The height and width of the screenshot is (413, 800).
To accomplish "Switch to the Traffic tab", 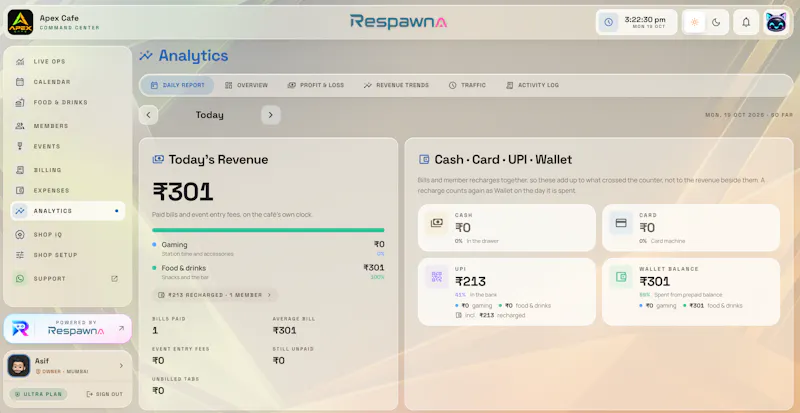I will (467, 85).
